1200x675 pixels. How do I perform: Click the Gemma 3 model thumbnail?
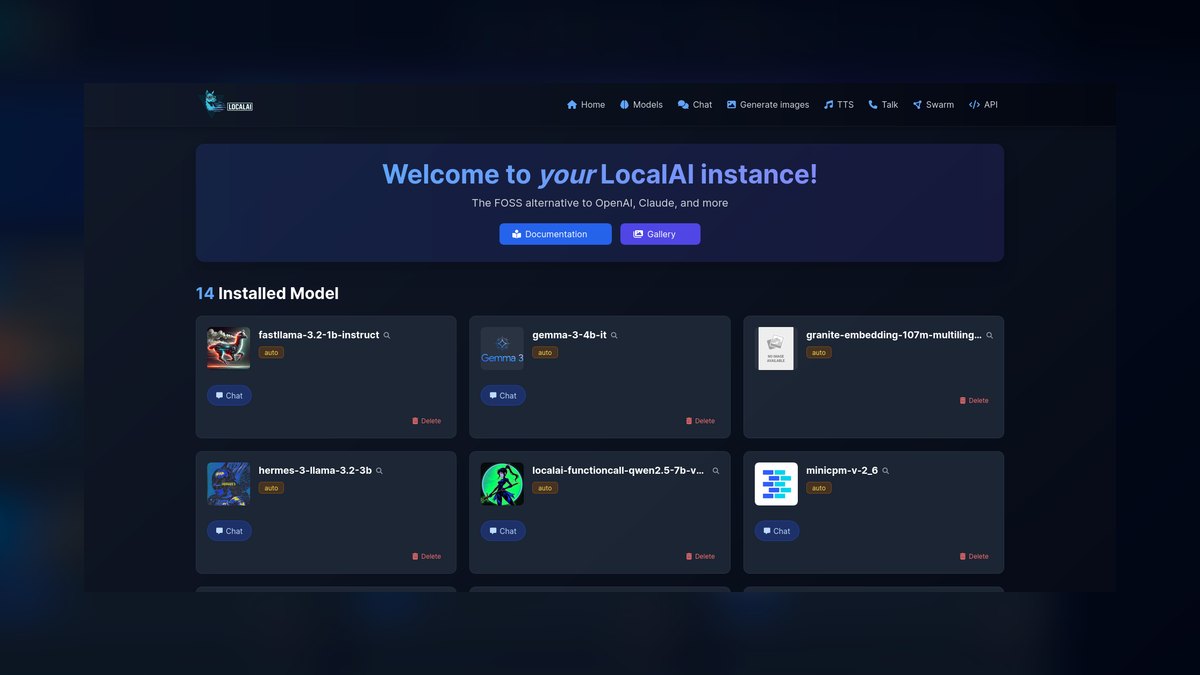(502, 349)
